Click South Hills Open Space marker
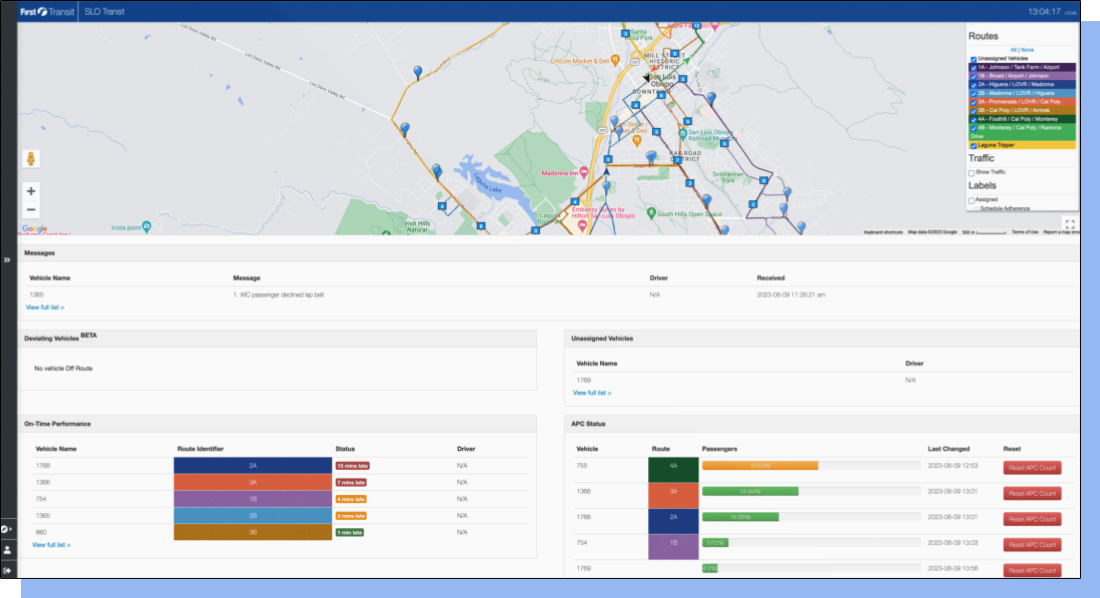 coord(651,213)
